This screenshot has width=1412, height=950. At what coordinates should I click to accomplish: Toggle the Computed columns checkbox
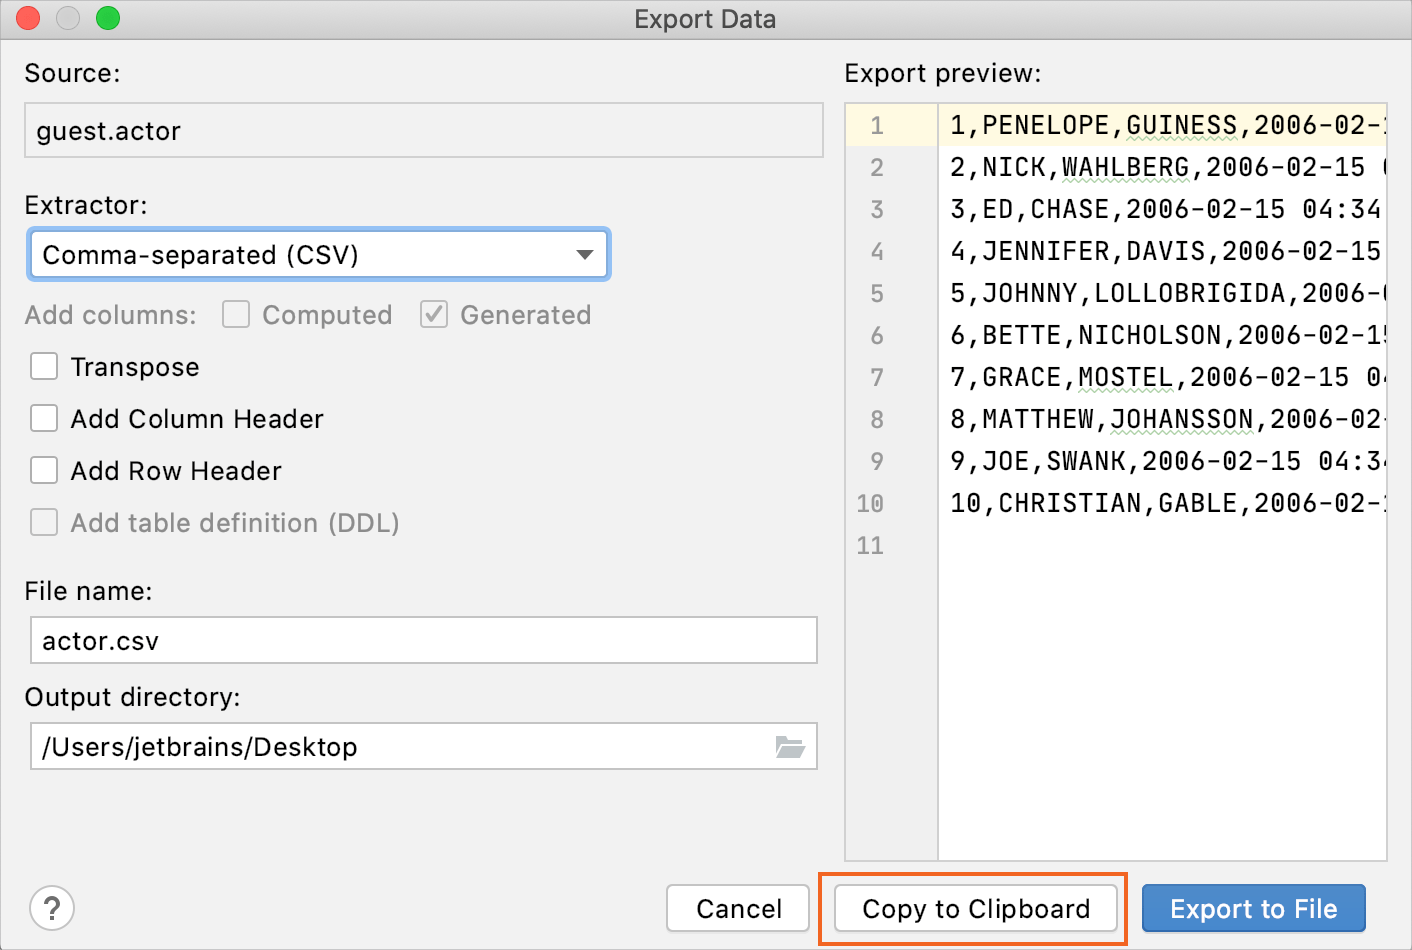pos(236,314)
